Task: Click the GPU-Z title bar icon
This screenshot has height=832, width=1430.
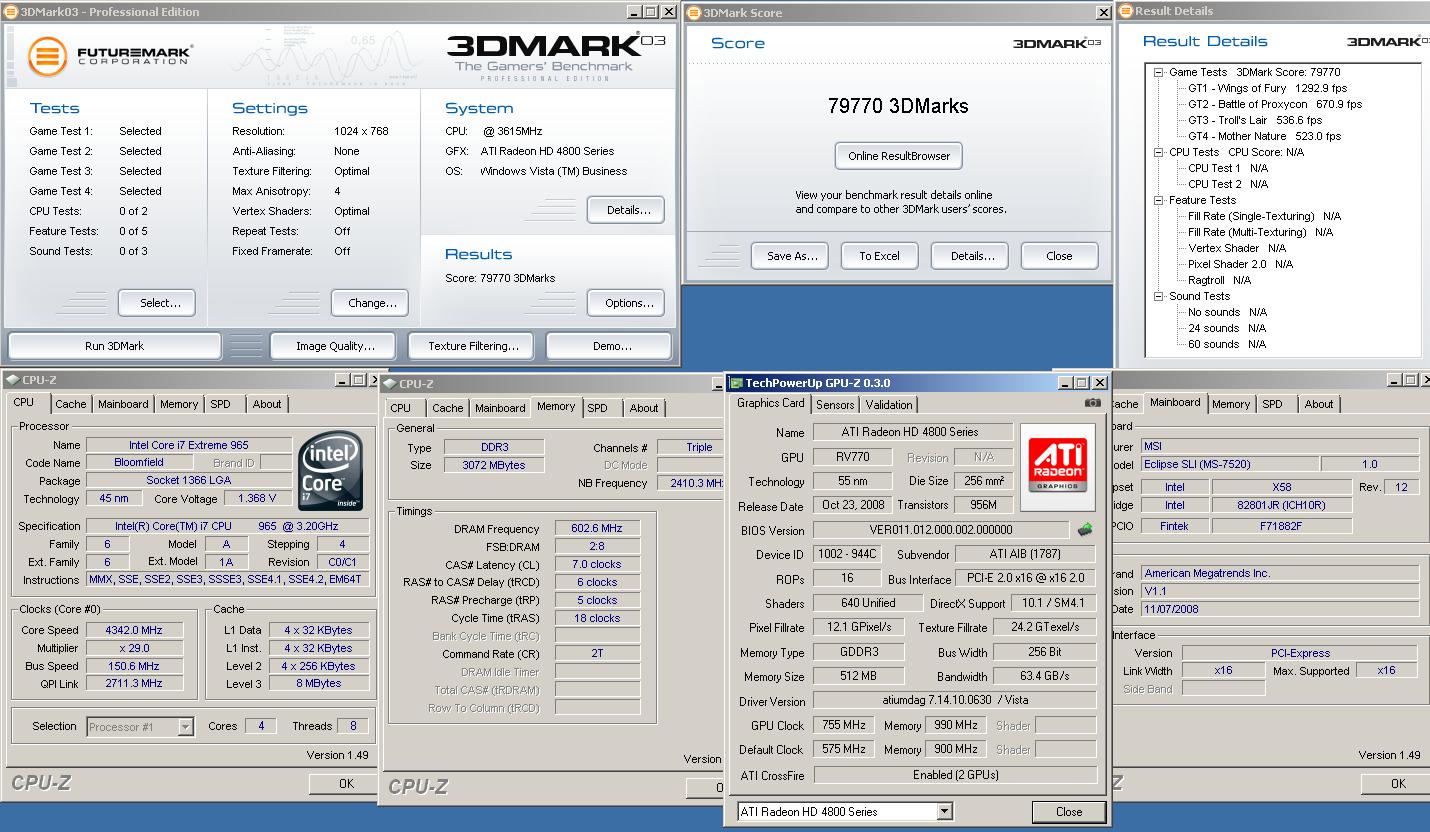Action: (x=736, y=383)
